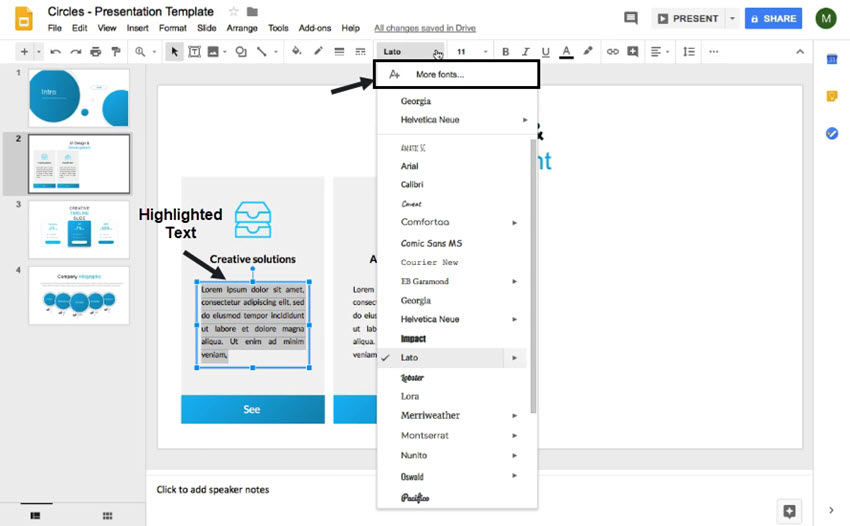Open the File menu
The height and width of the screenshot is (526, 850).
[x=54, y=28]
